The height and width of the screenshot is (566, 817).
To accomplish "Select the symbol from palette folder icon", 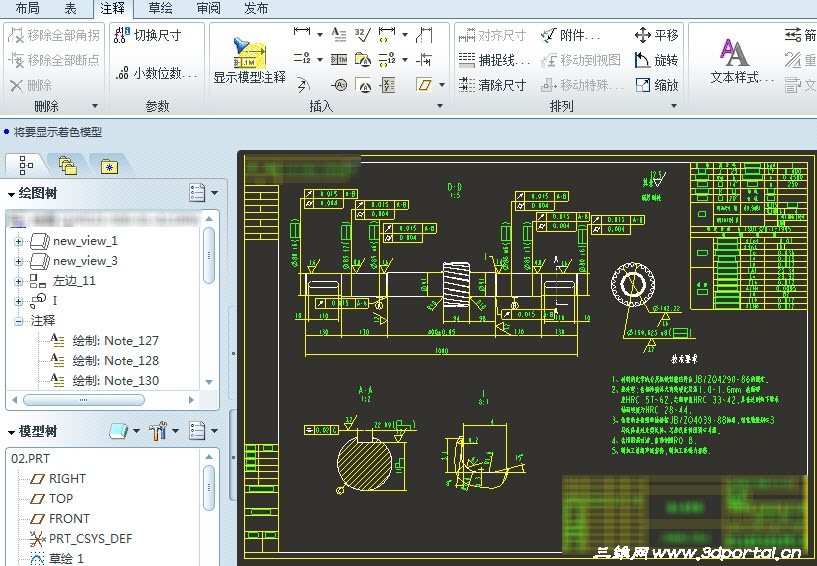I will tap(363, 59).
